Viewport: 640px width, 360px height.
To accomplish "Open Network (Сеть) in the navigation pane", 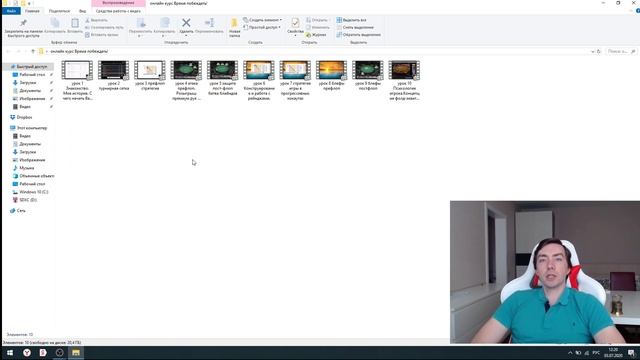I will 21,211.
